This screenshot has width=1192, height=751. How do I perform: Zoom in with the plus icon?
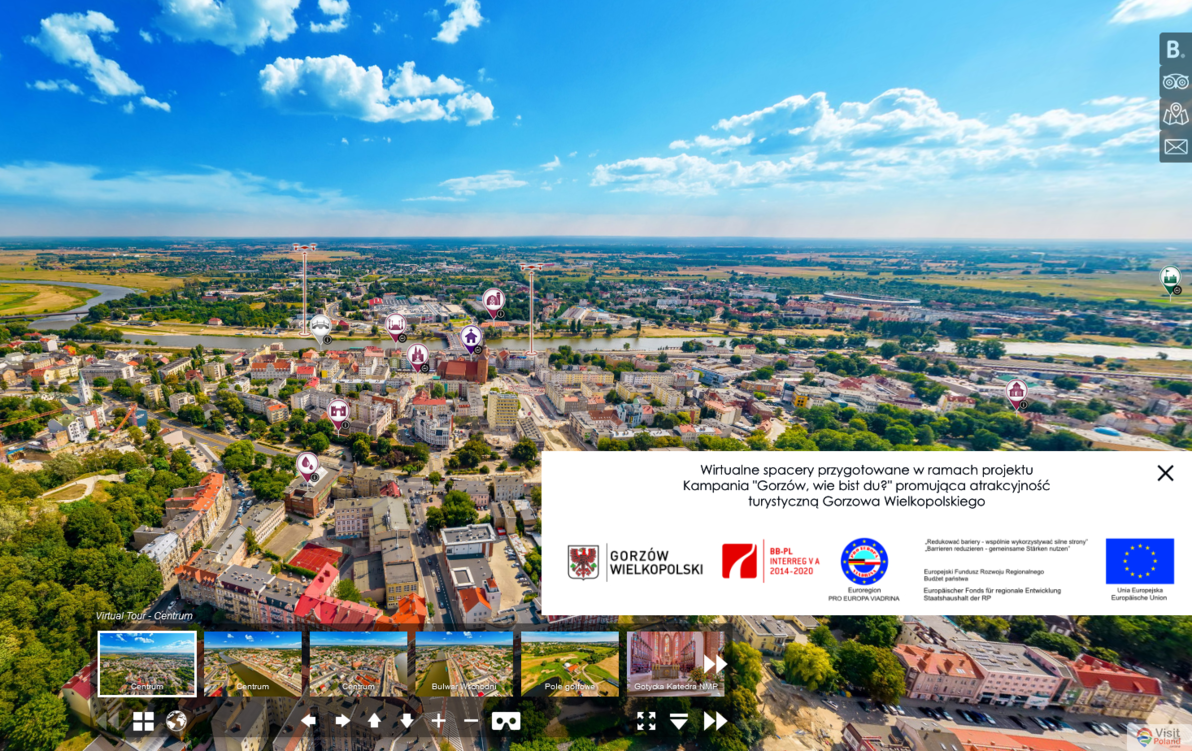[439, 721]
